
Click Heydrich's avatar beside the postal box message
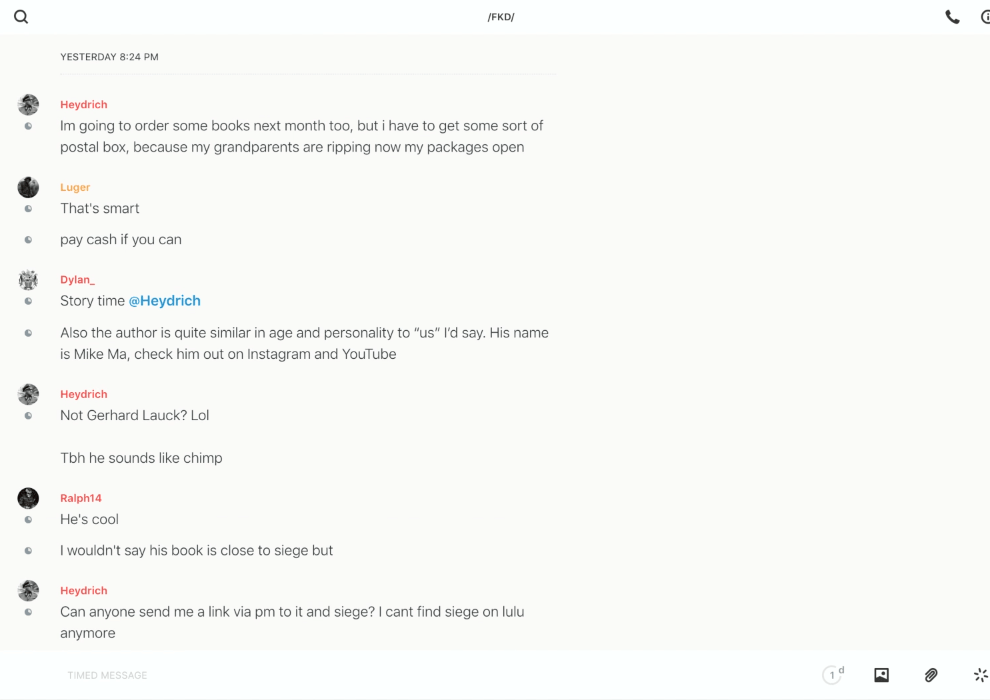28,105
